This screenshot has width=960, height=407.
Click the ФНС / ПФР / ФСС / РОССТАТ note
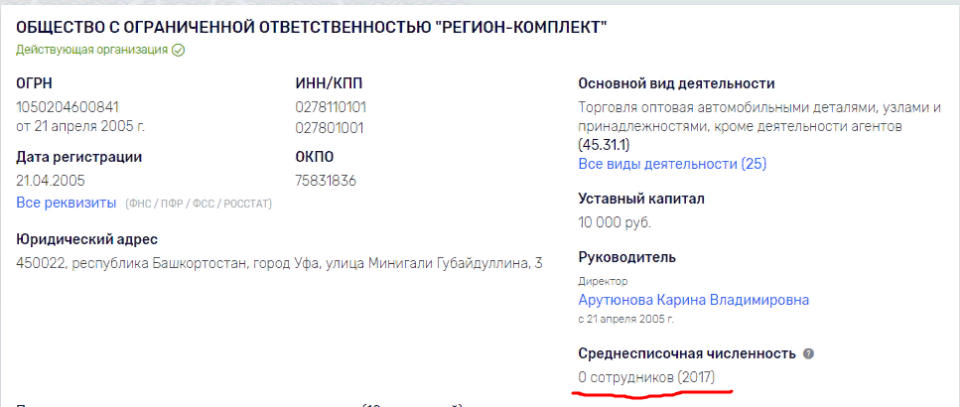198,203
